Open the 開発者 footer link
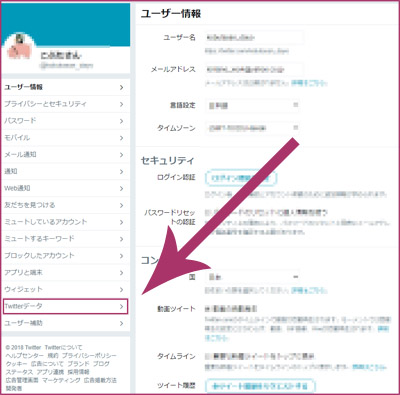Image resolution: width=400 pixels, height=395 pixels. [x=14, y=388]
